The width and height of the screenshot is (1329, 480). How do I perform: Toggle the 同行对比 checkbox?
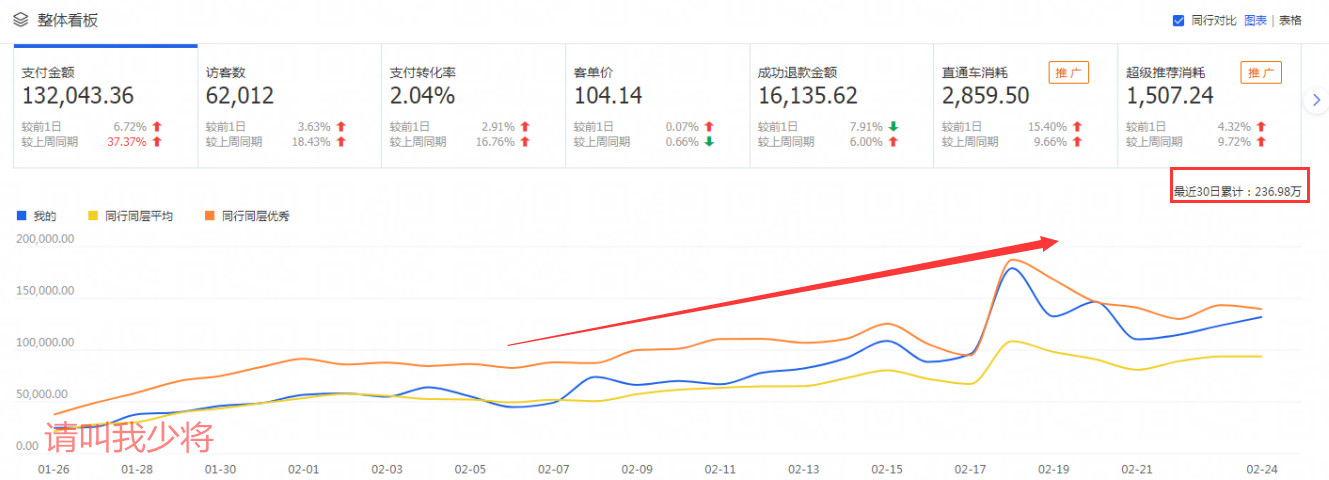coord(1178,20)
